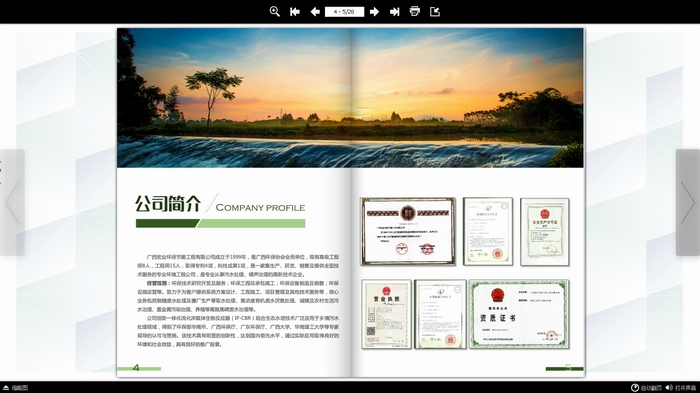Click the zoom-in magnifier icon

(x=275, y=12)
